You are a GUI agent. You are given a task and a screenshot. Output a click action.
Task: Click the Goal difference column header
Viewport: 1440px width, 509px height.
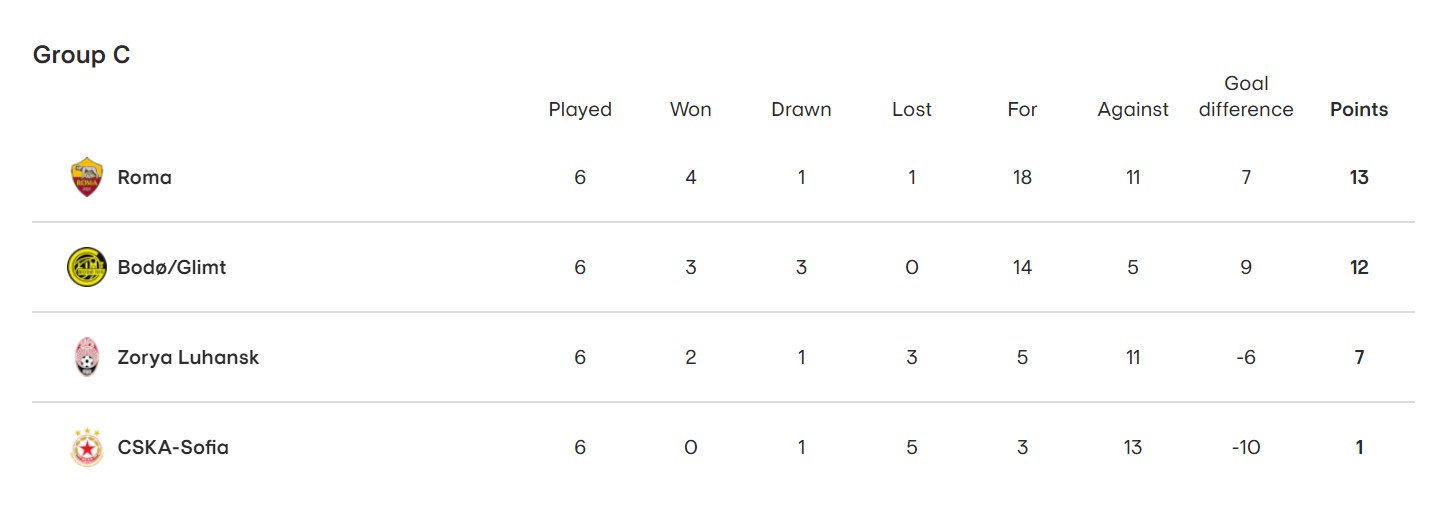pyautogui.click(x=1246, y=97)
